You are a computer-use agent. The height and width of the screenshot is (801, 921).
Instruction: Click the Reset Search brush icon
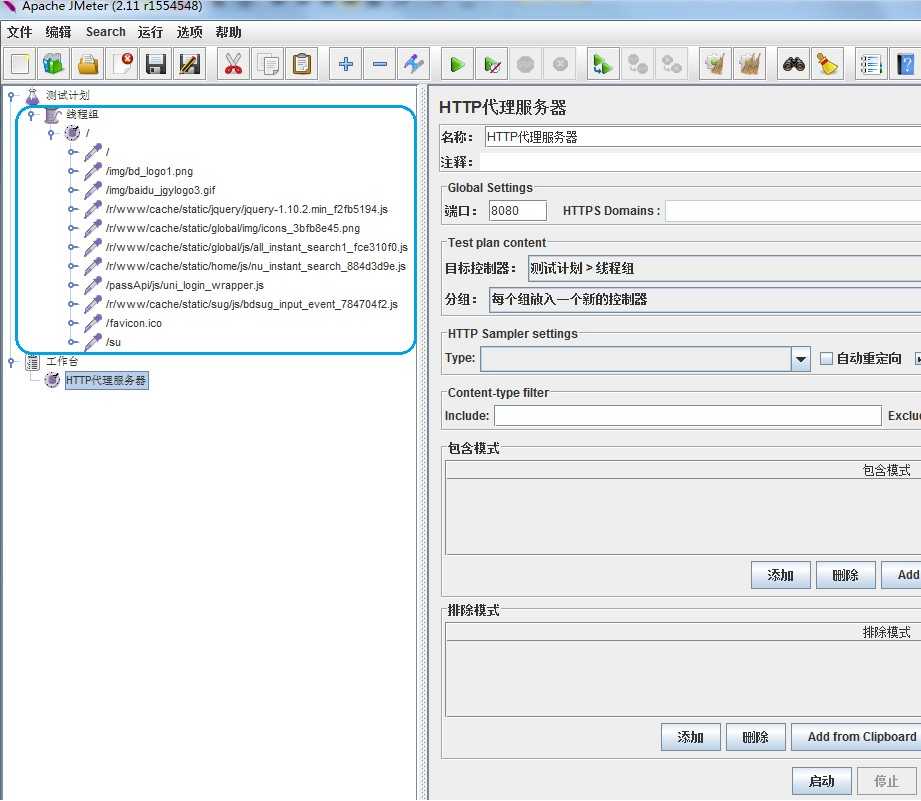pos(827,63)
